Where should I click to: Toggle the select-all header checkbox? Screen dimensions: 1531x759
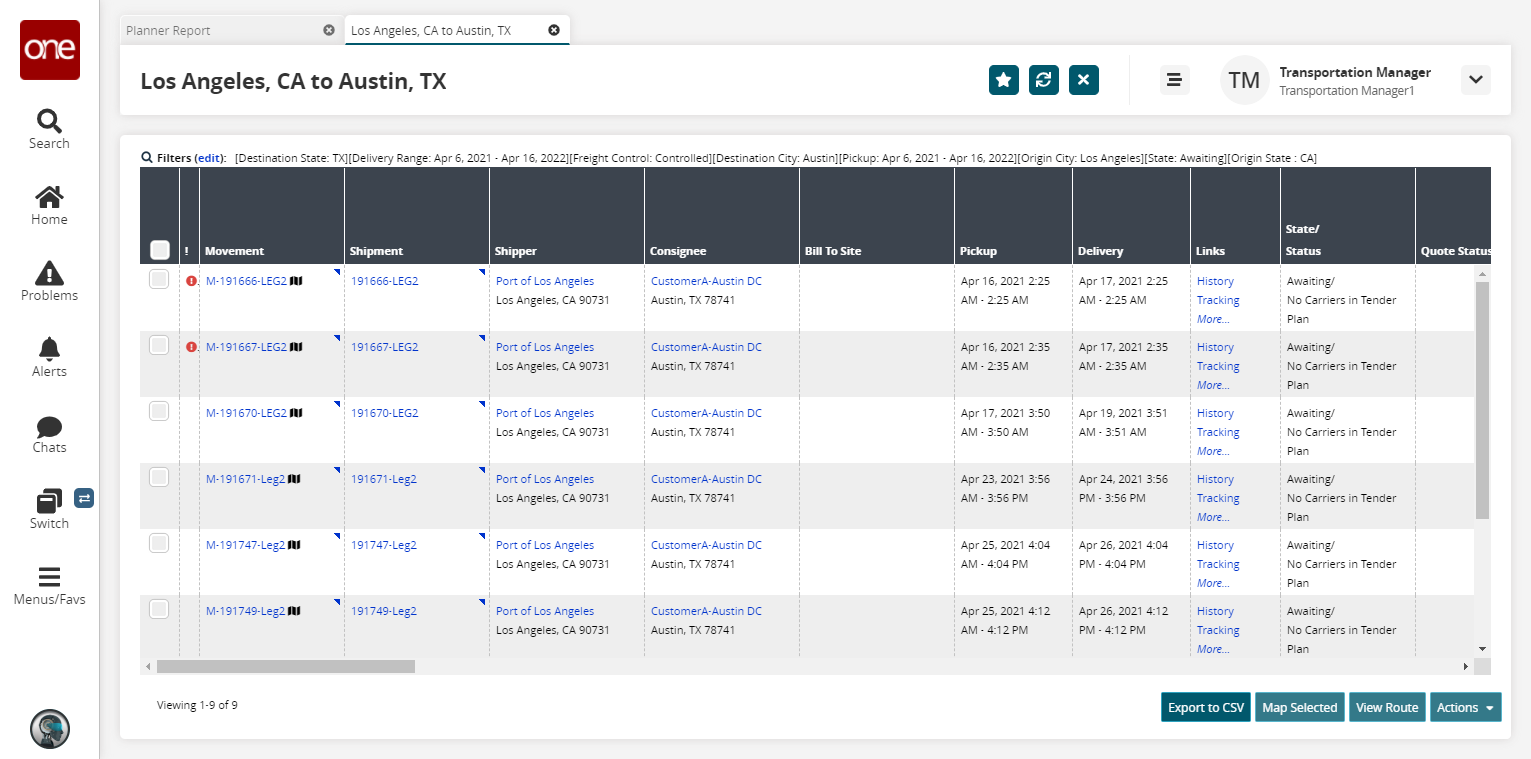click(x=159, y=250)
